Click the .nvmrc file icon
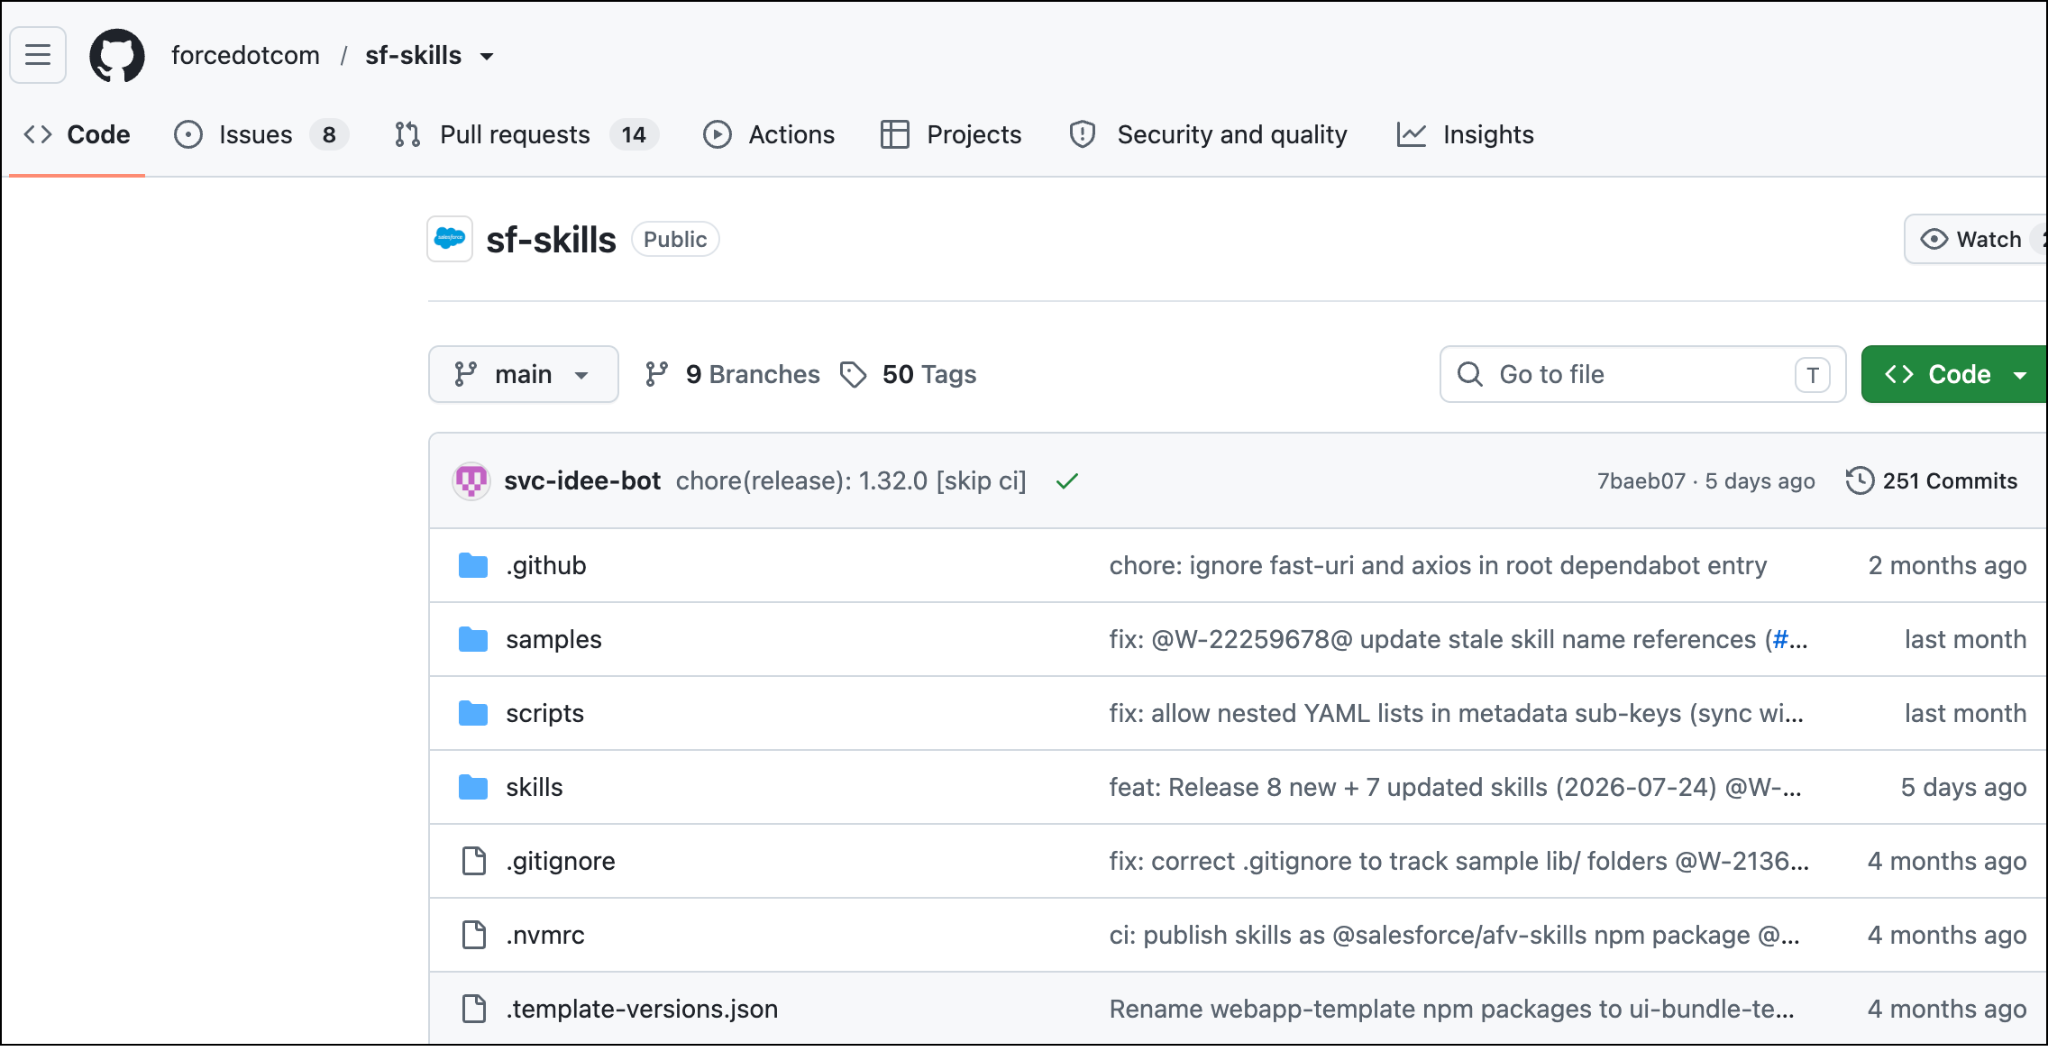 coord(474,935)
